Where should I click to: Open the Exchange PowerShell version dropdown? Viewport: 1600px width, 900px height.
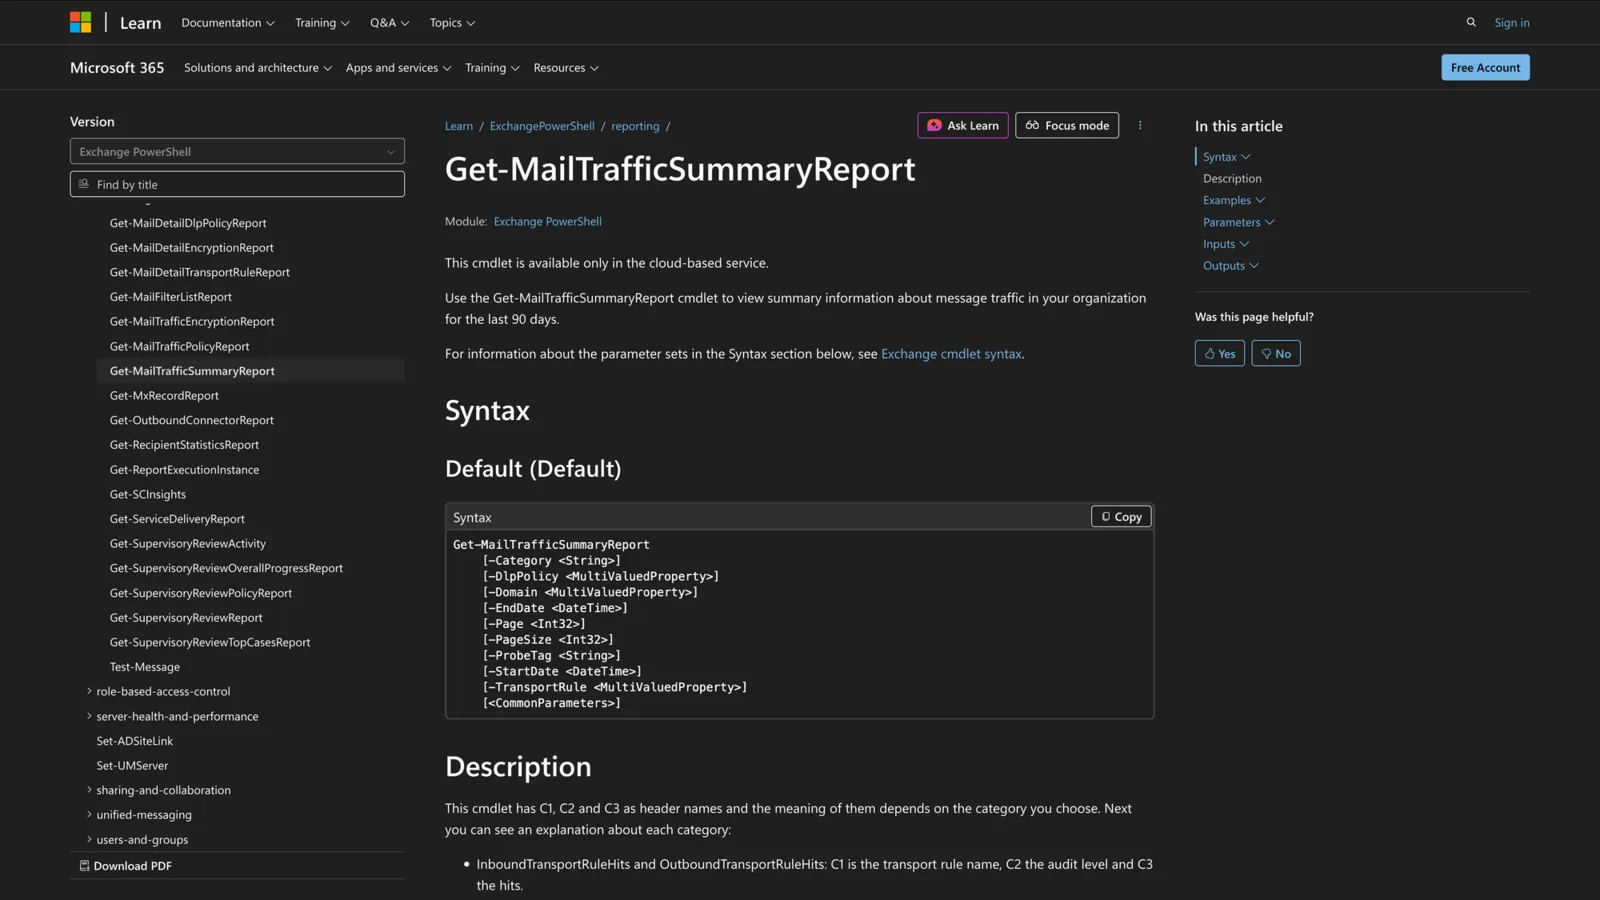pos(237,151)
